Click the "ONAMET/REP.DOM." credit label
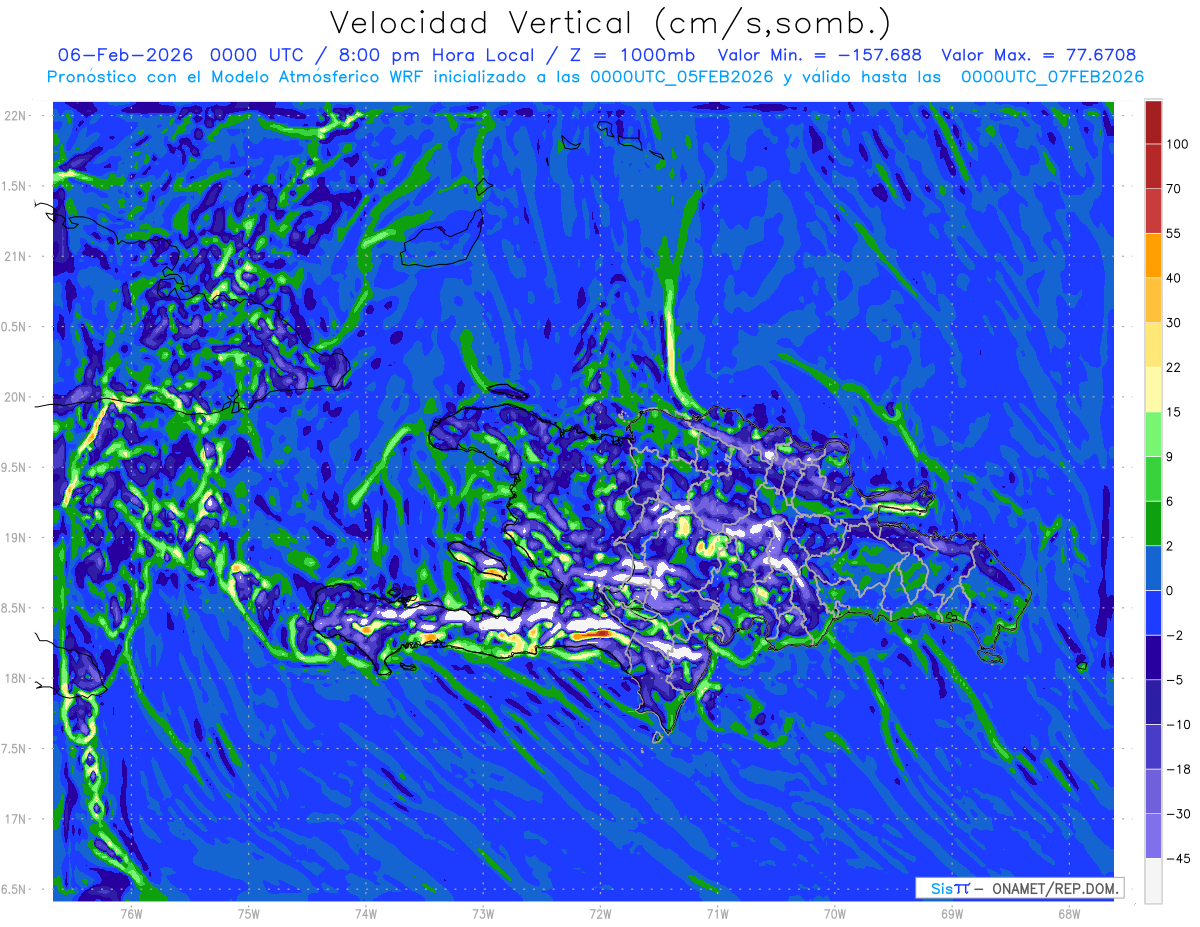Image resolution: width=1200 pixels, height=927 pixels. pos(1057,888)
